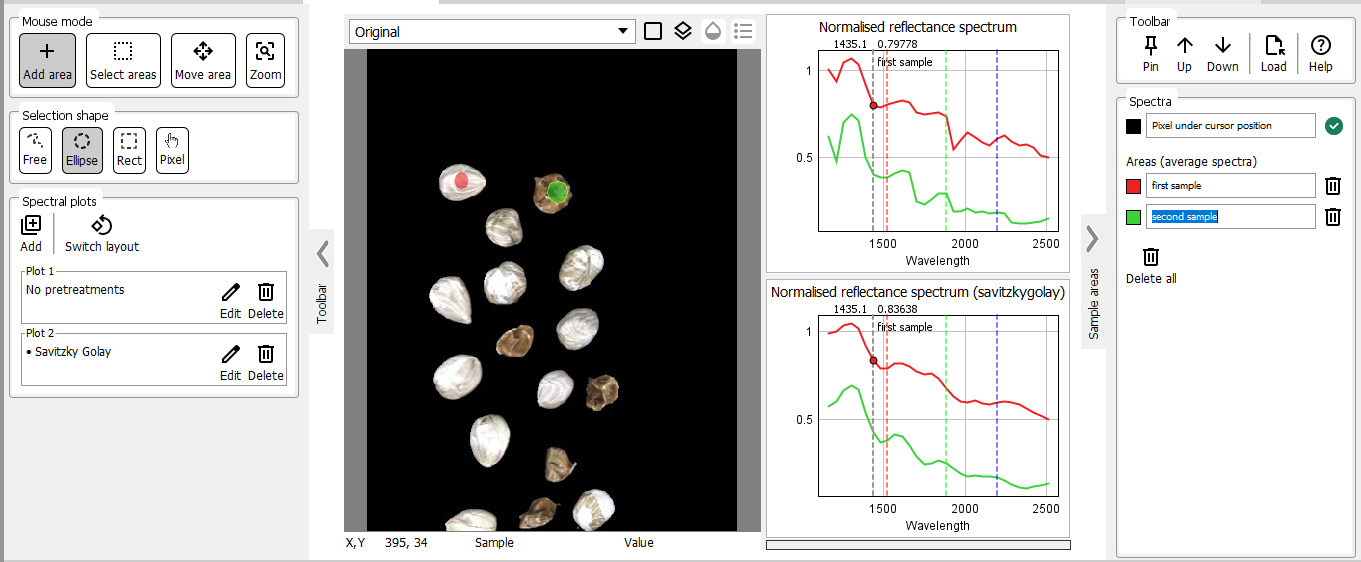Viewport: 1361px width, 562px height.
Task: Collapse the left Toolbar panel
Action: (322, 253)
